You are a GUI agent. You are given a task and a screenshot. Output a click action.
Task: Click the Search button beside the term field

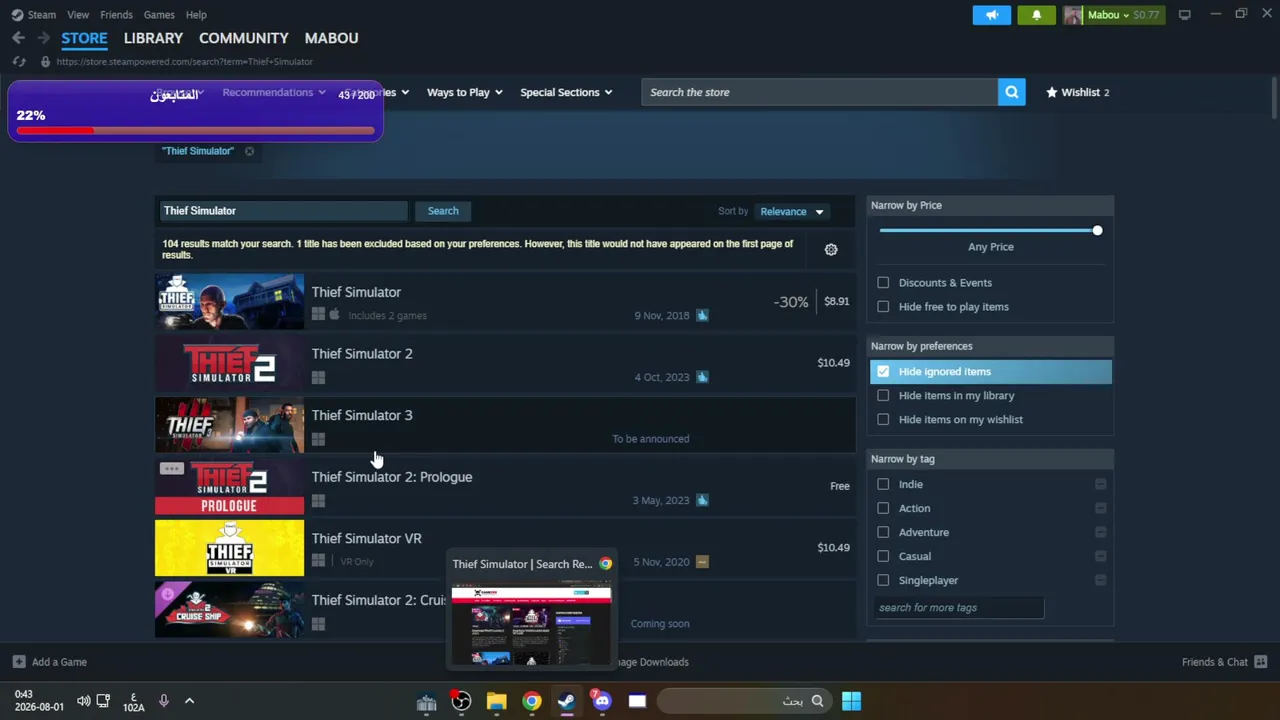[x=443, y=211]
